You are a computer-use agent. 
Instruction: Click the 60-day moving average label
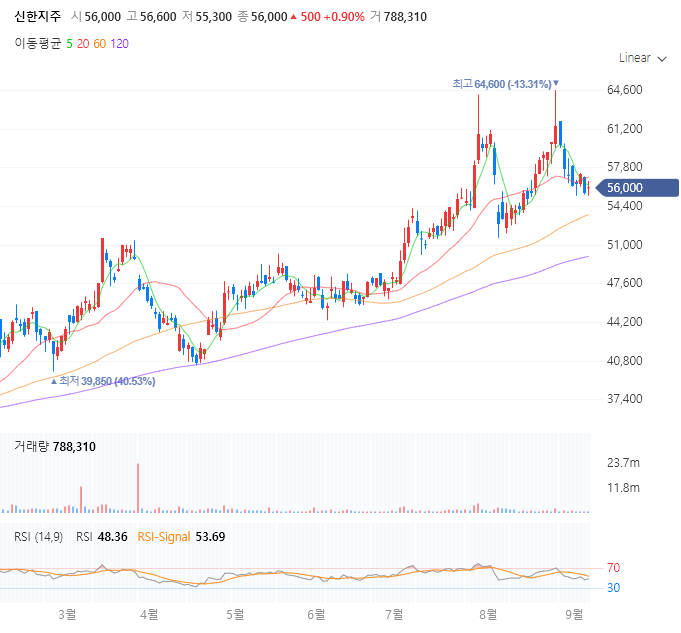click(99, 44)
